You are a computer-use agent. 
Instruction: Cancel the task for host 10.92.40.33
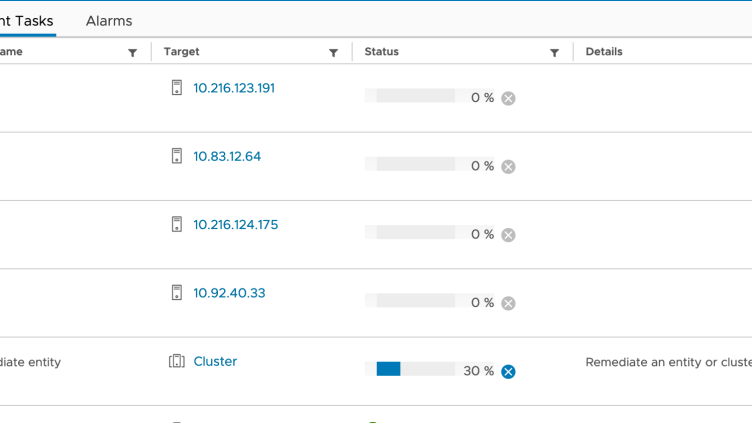[508, 303]
